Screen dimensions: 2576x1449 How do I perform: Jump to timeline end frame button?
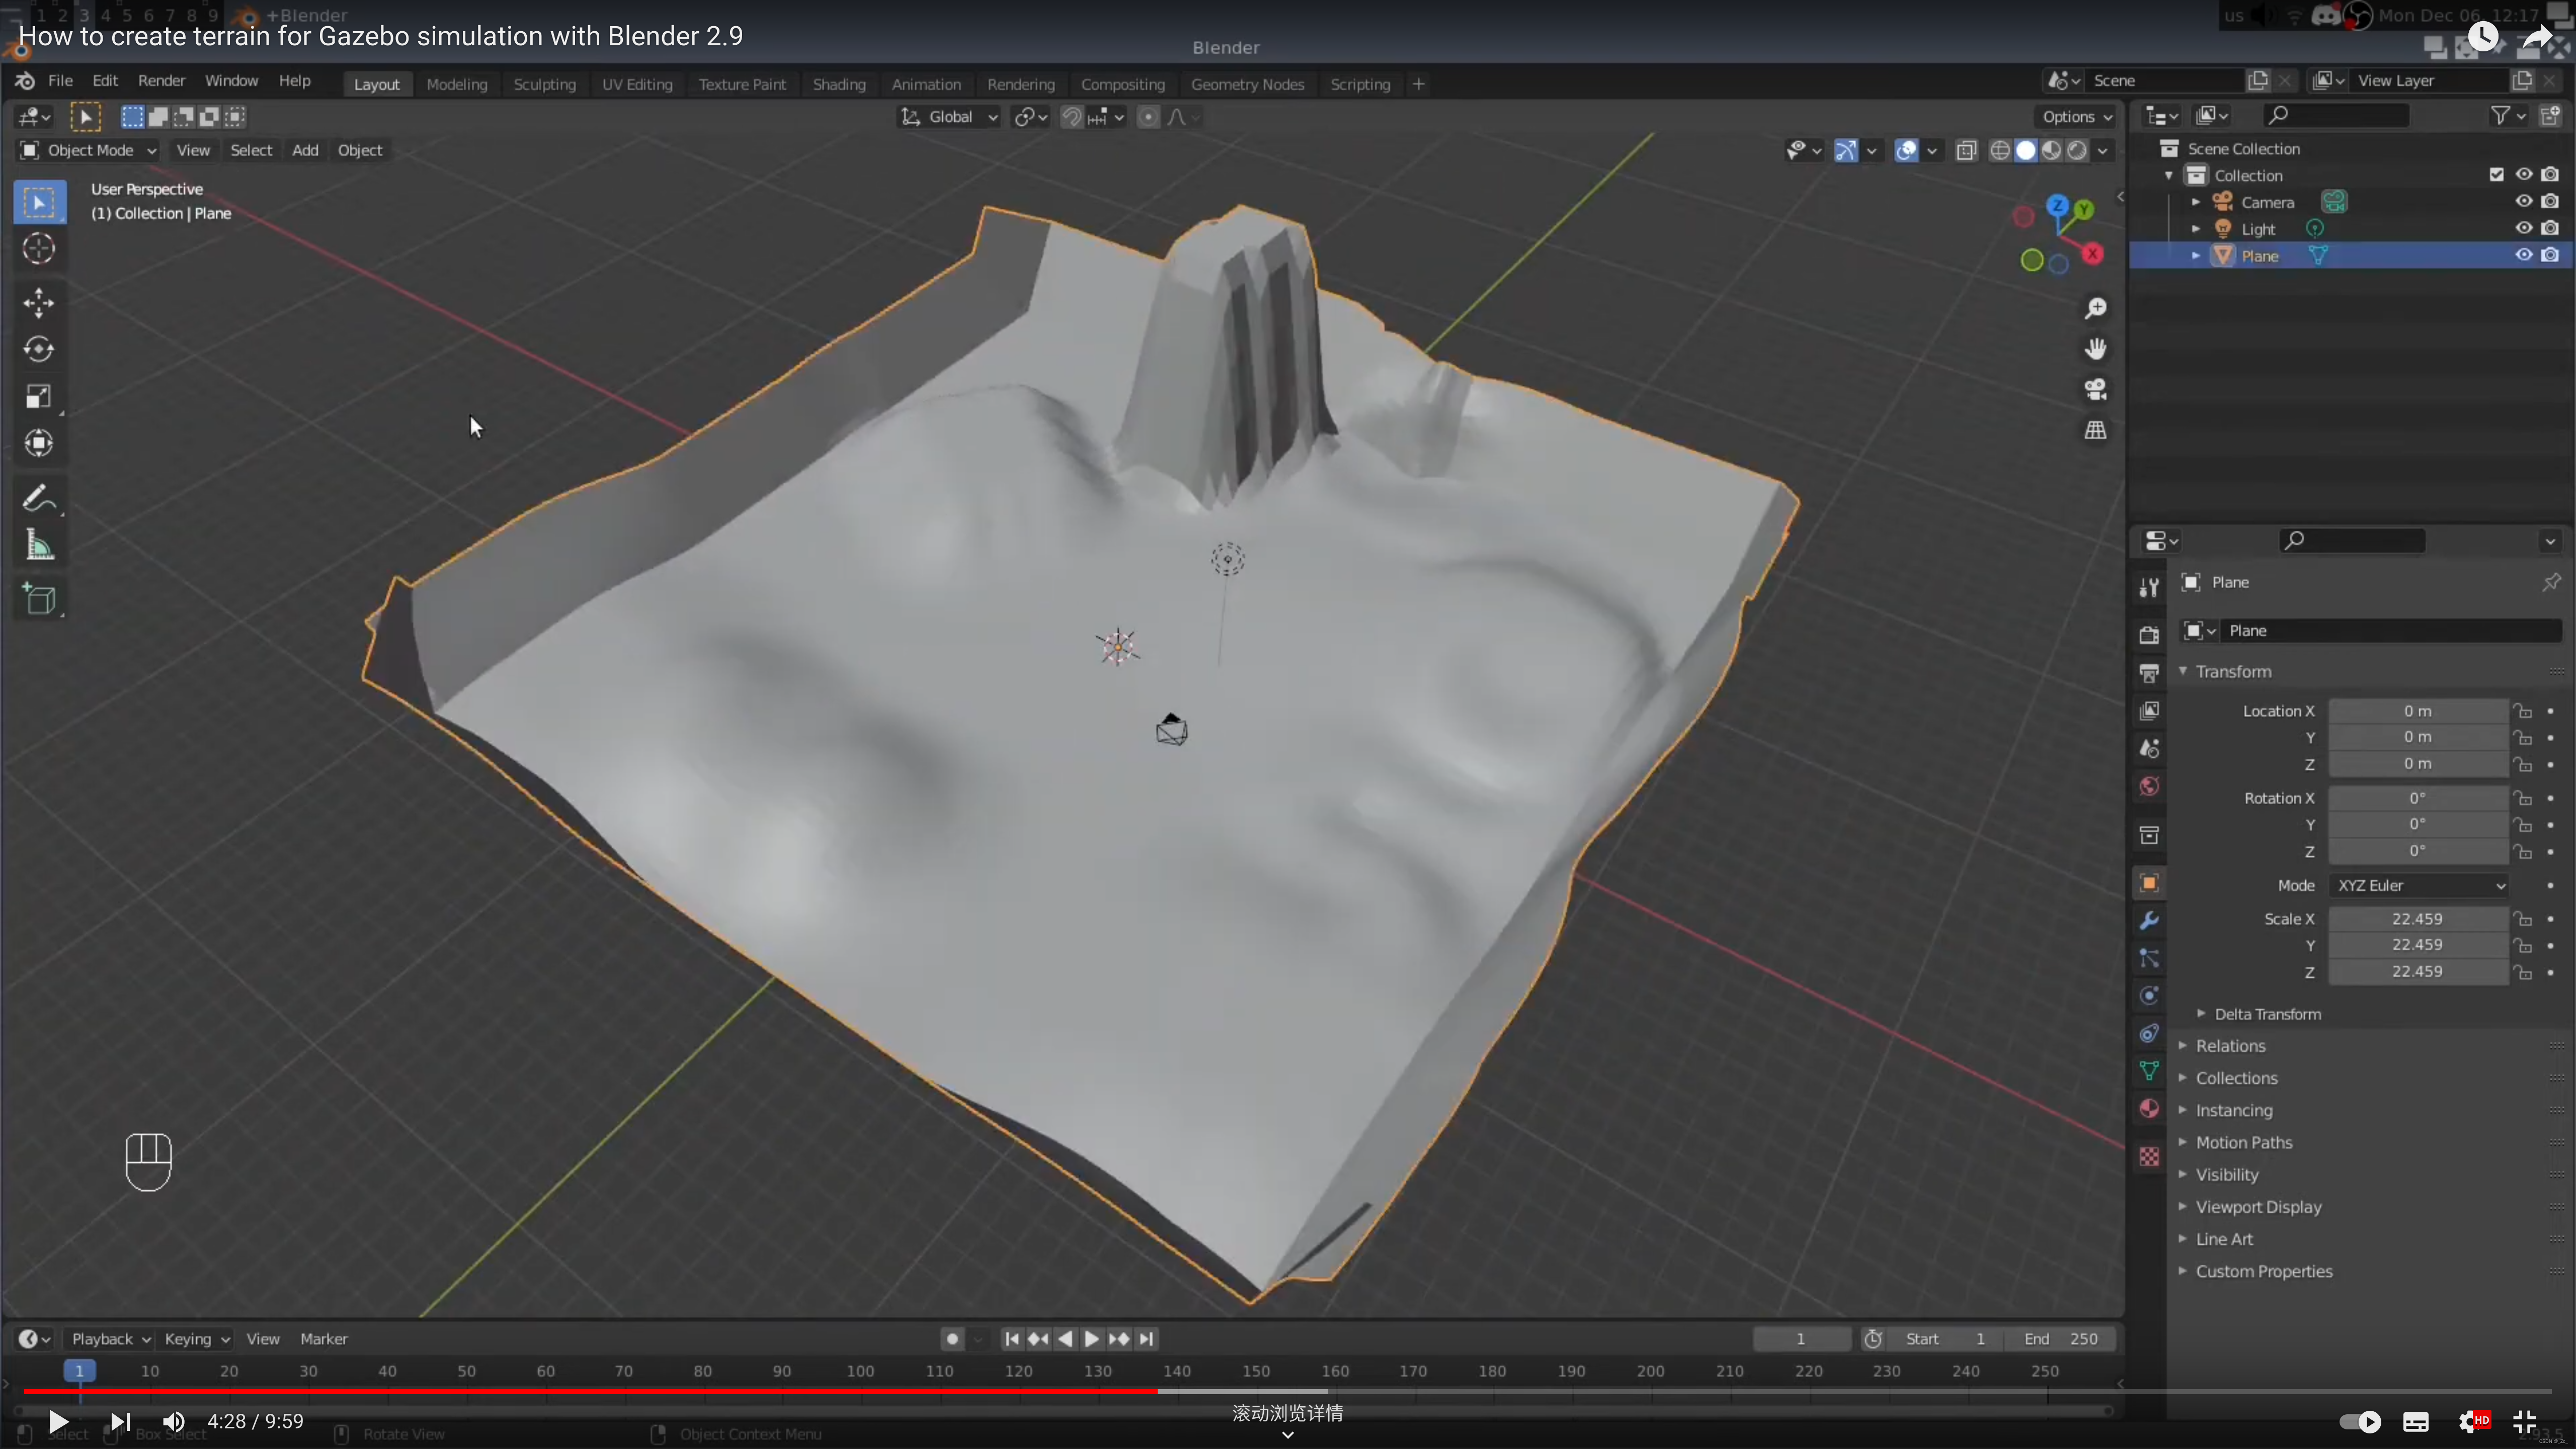1146,1339
